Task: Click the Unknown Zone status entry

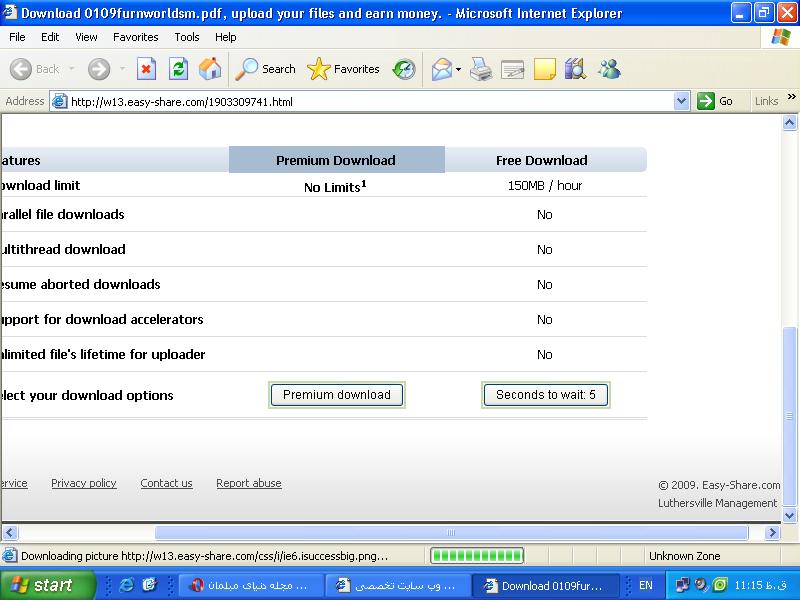Action: 684,556
